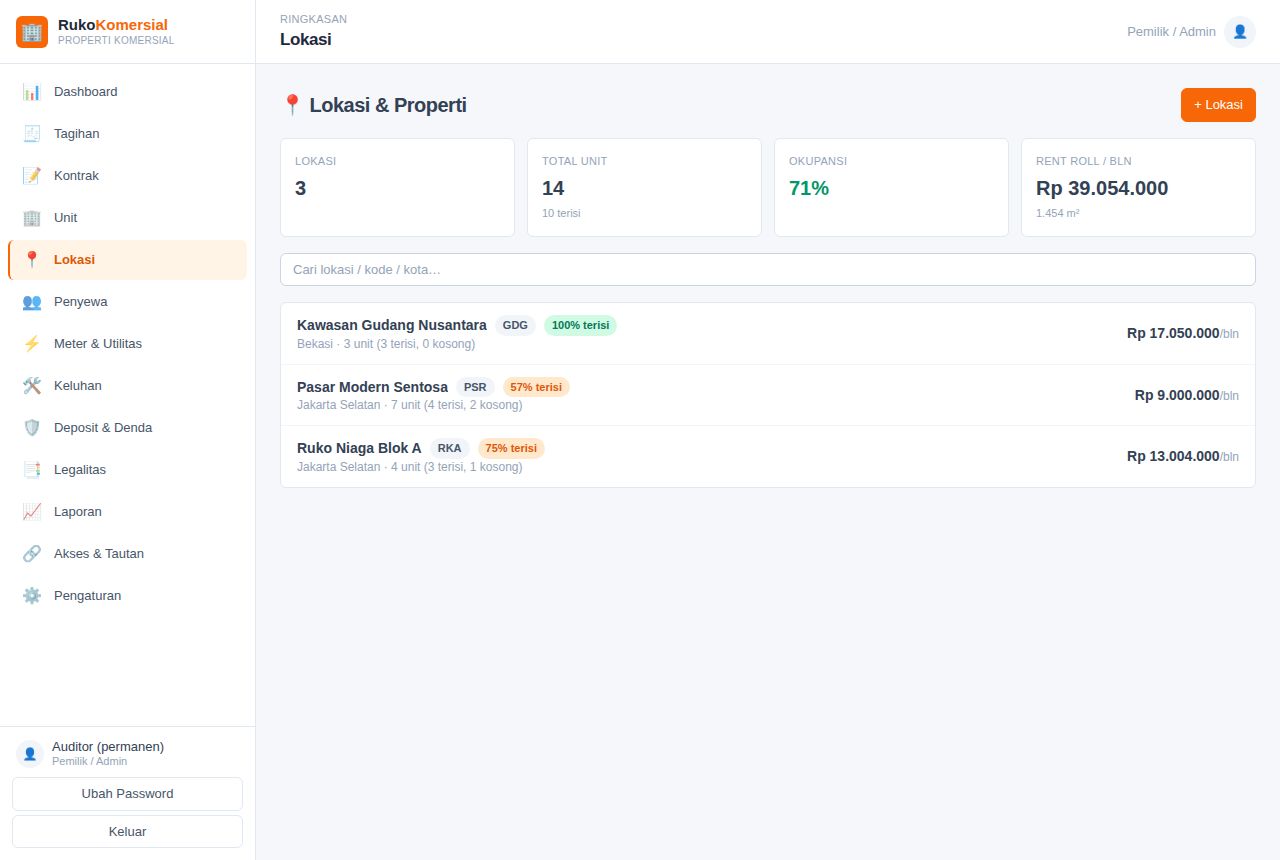Click the 100% terisi badge
Viewport: 1280px width, 860px height.
point(580,325)
